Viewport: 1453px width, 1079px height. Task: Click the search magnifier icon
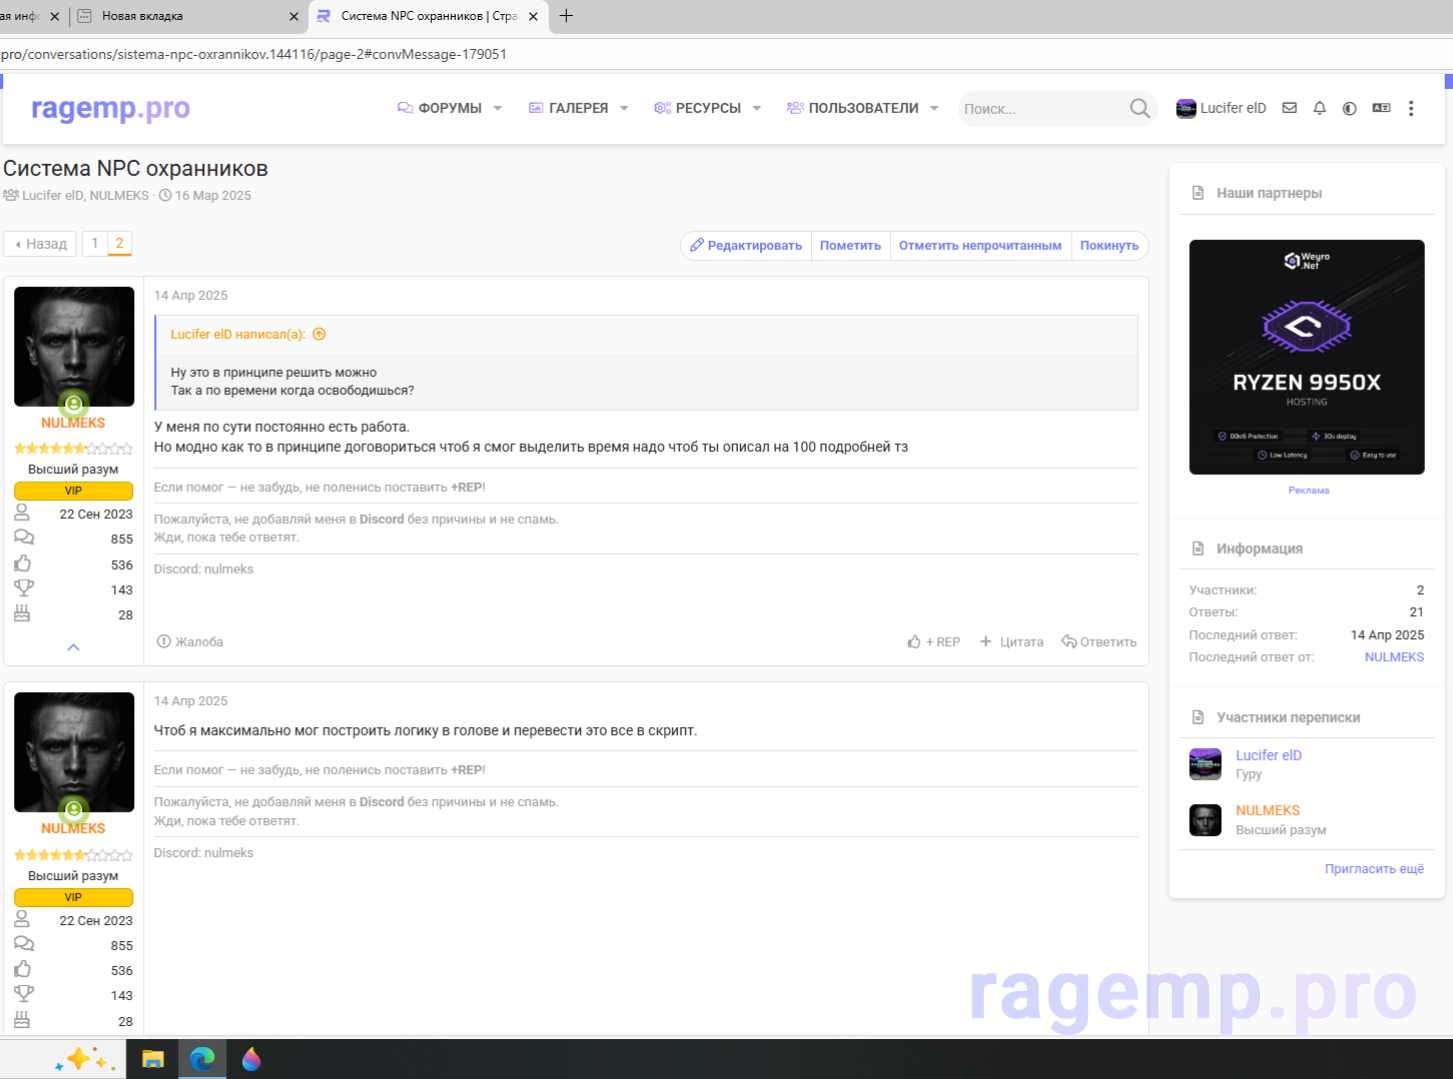point(1139,108)
